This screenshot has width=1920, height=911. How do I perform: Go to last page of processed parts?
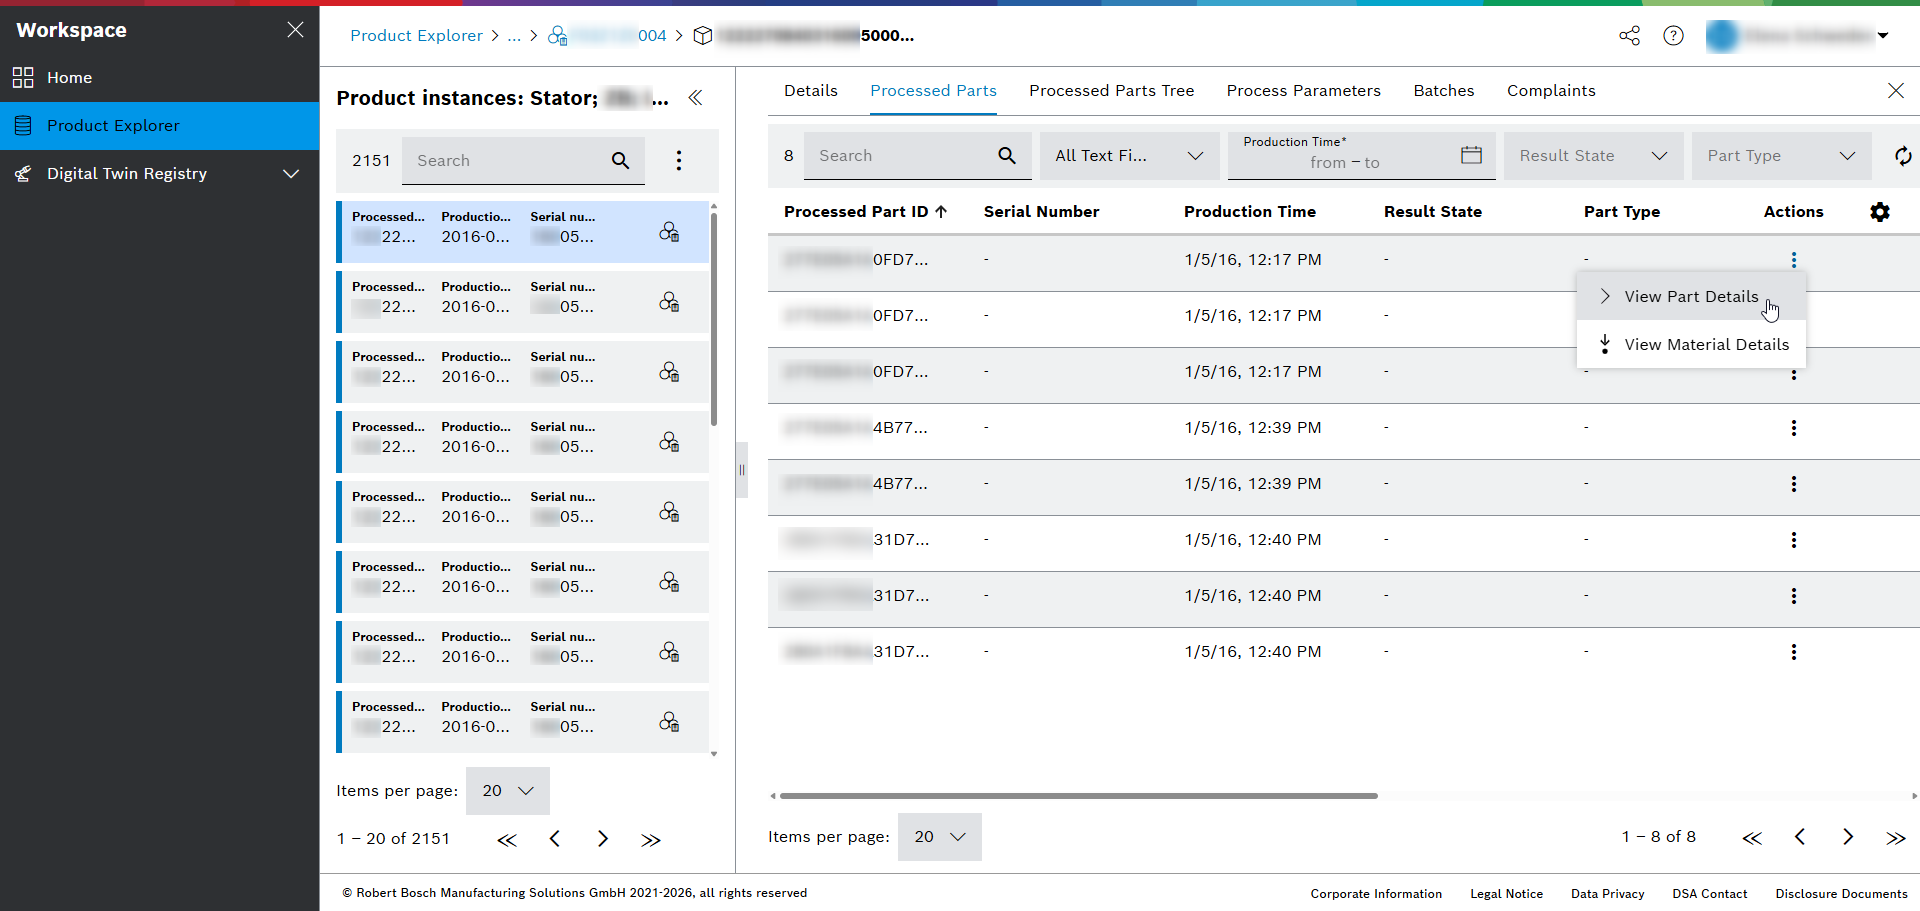(x=1896, y=838)
